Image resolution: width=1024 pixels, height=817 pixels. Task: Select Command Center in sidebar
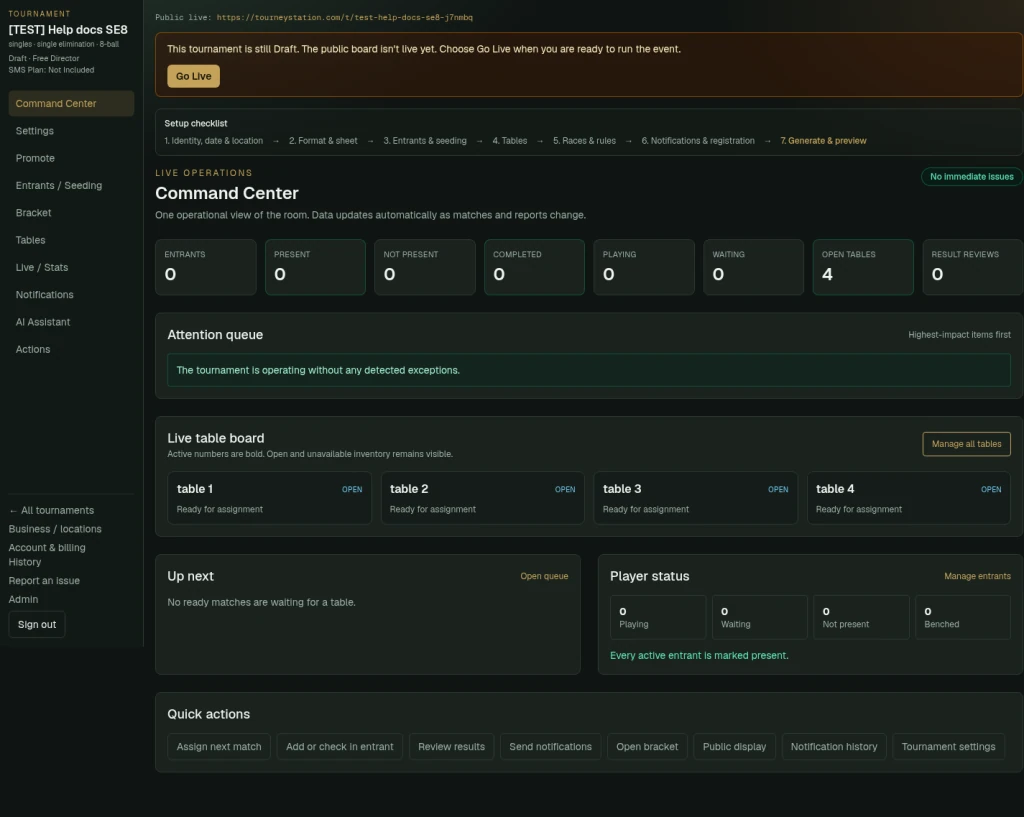pos(71,103)
